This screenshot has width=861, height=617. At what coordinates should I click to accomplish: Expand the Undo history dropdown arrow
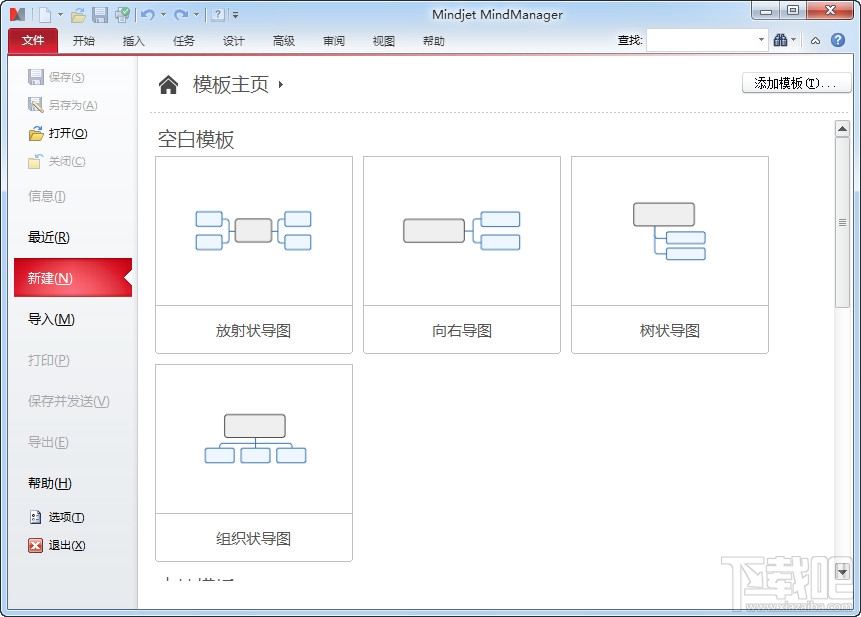click(x=161, y=13)
